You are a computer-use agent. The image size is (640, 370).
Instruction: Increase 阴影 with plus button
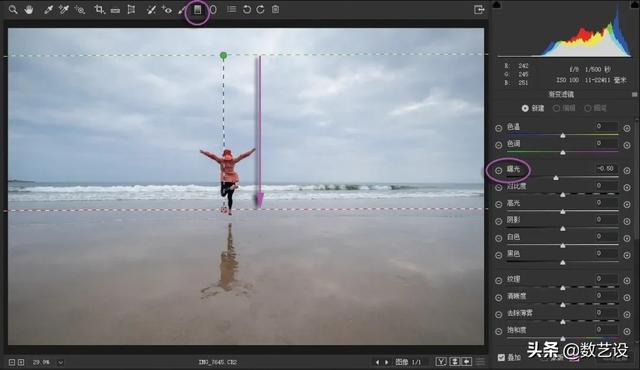pos(627,222)
